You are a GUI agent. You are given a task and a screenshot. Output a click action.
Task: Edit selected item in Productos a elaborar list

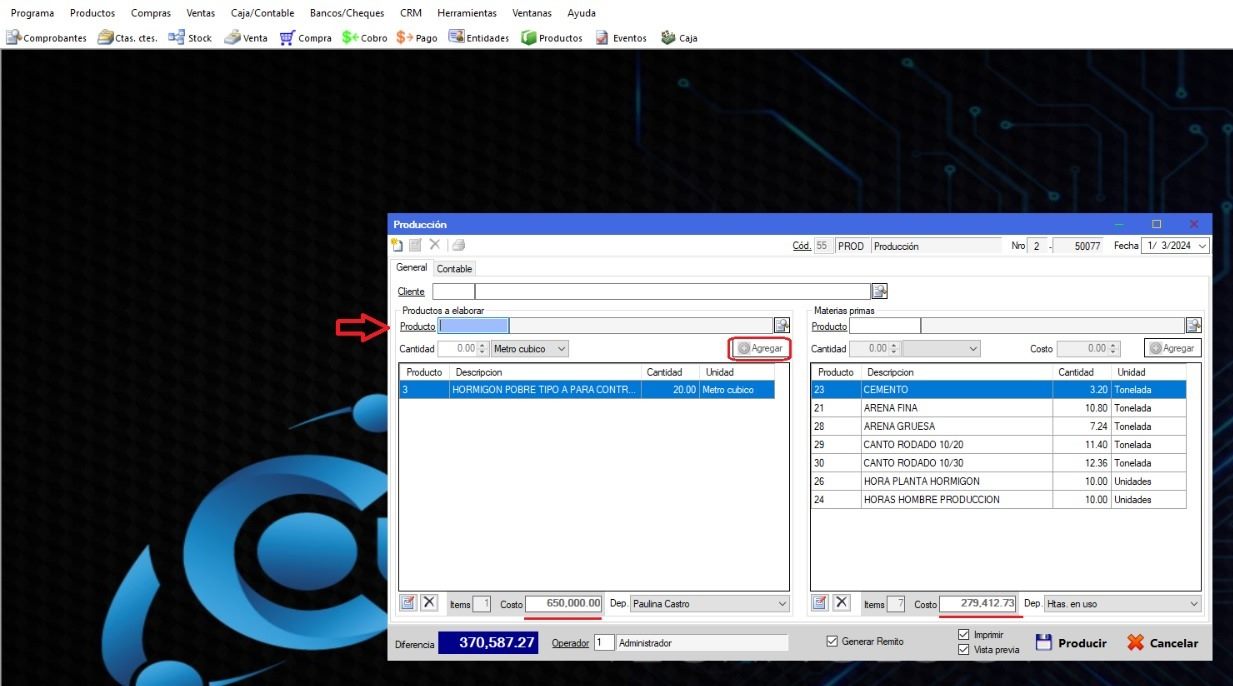click(x=408, y=602)
